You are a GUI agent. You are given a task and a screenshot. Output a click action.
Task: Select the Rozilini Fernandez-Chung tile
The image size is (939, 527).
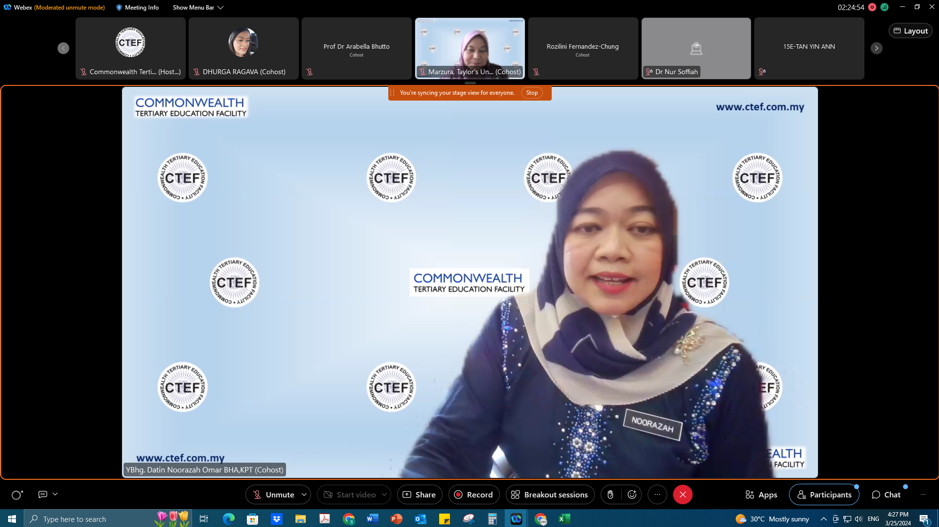pos(583,48)
